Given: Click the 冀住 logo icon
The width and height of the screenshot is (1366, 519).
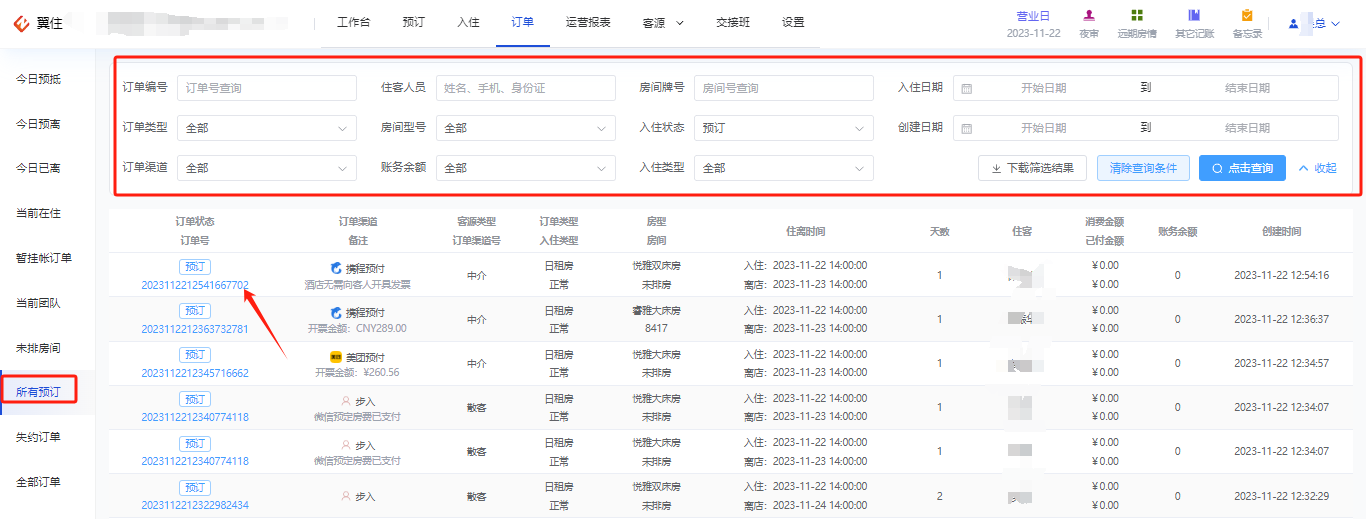Looking at the screenshot, I should click(21, 23).
